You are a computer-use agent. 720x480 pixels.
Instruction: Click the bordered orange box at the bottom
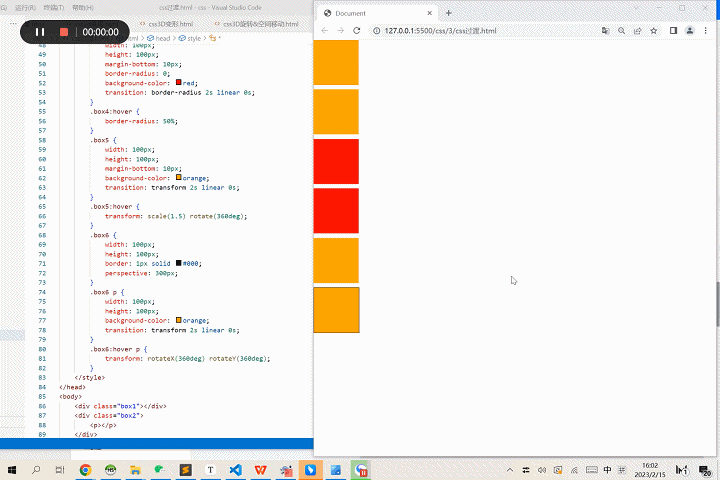pyautogui.click(x=337, y=310)
